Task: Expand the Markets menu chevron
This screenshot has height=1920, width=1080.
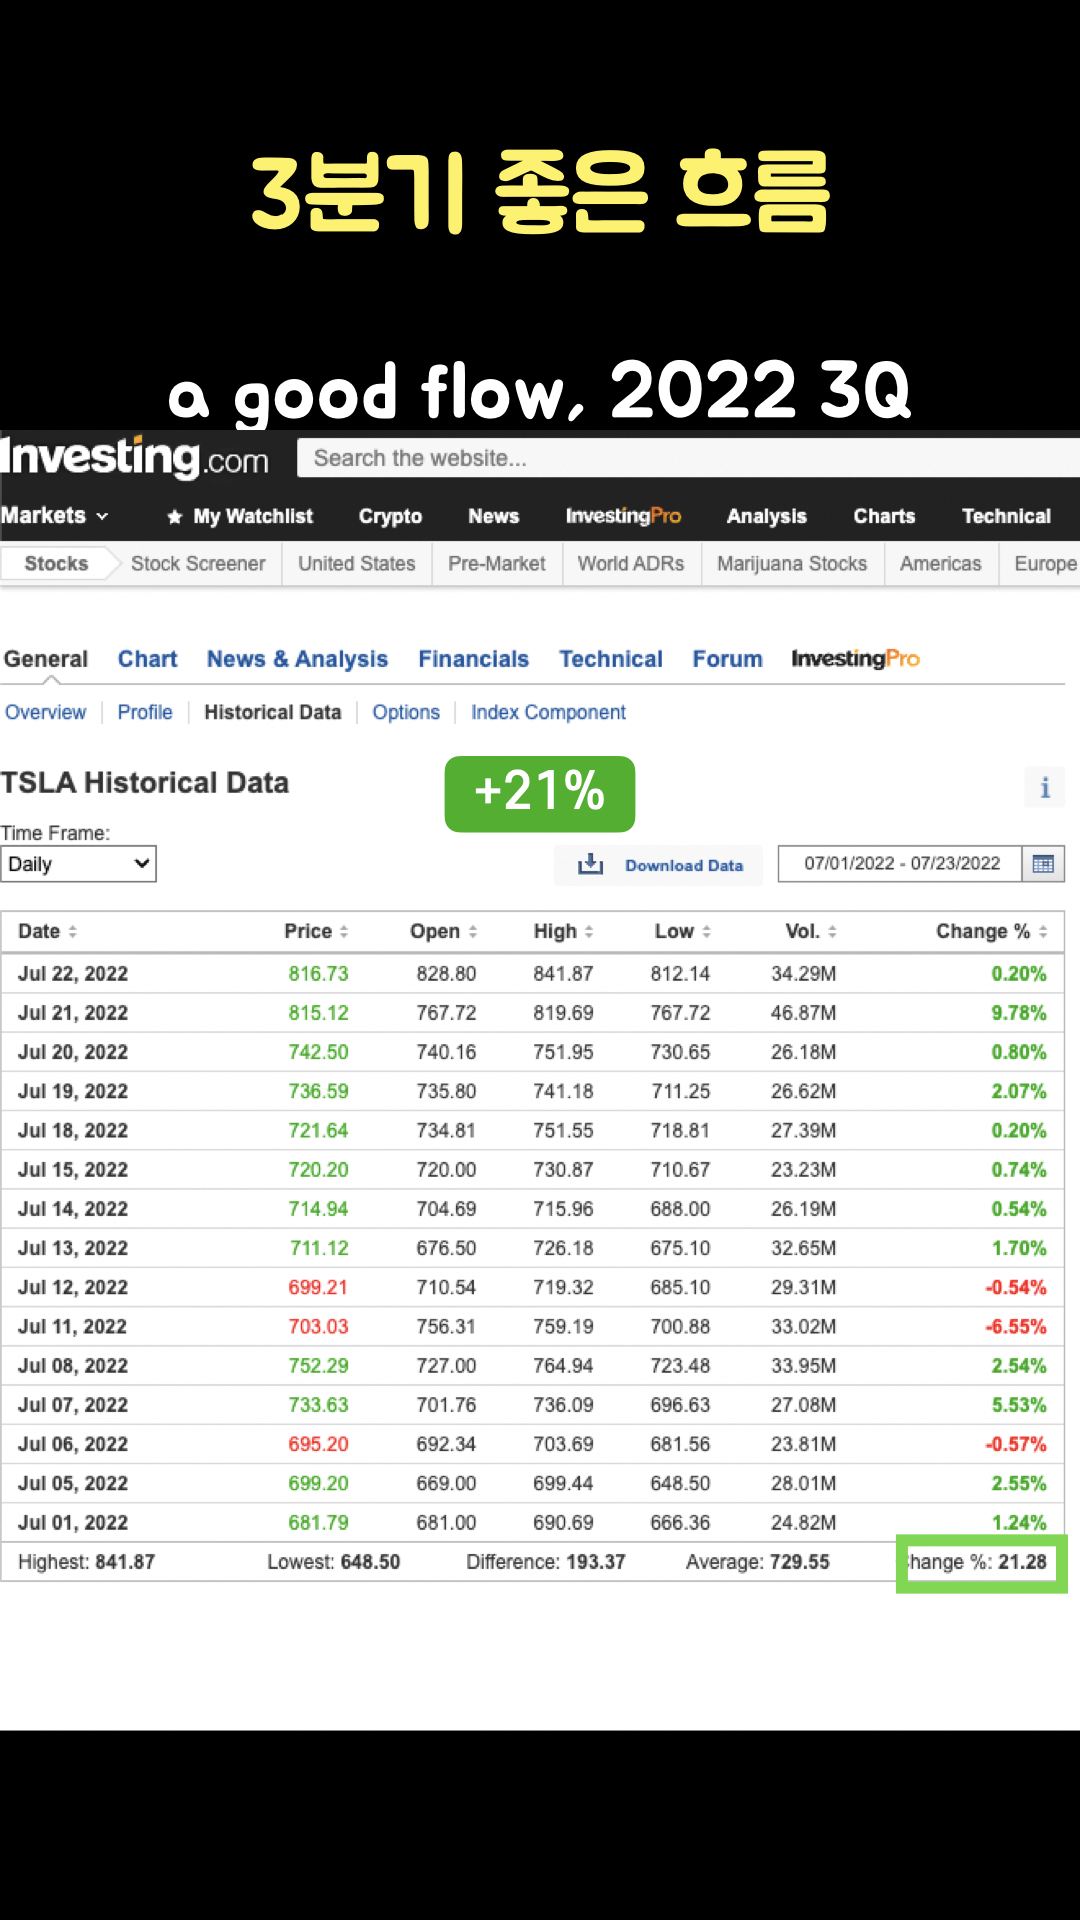Action: coord(102,517)
